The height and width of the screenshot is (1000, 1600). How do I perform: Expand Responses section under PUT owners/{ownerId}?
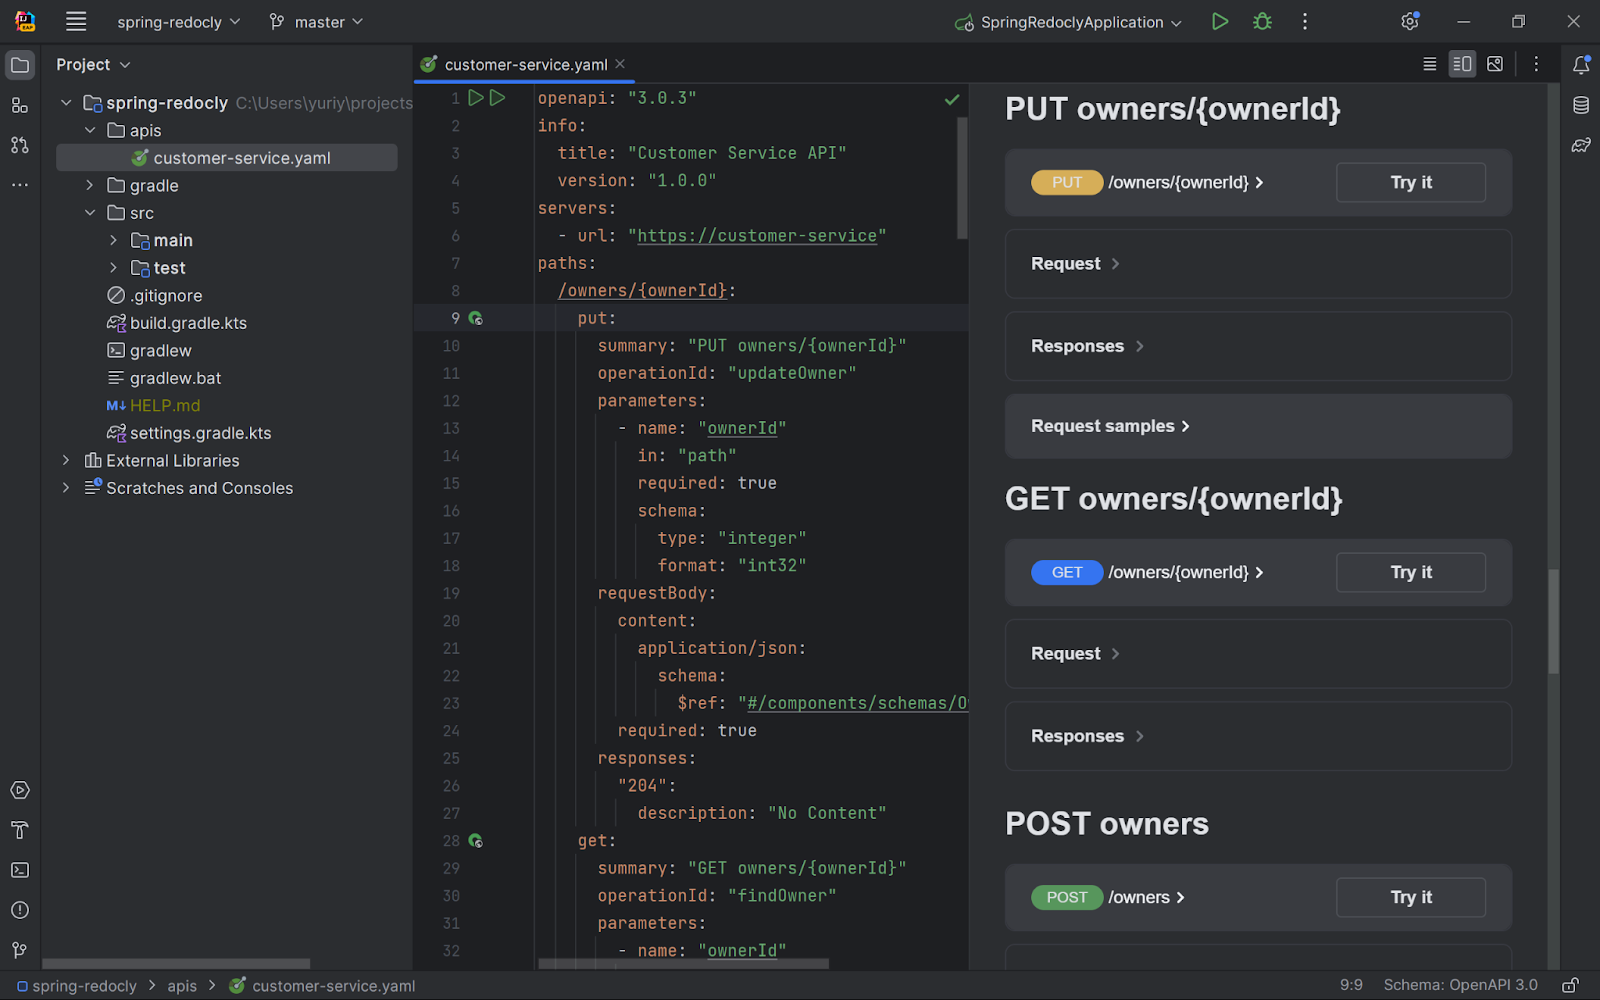click(x=1258, y=346)
